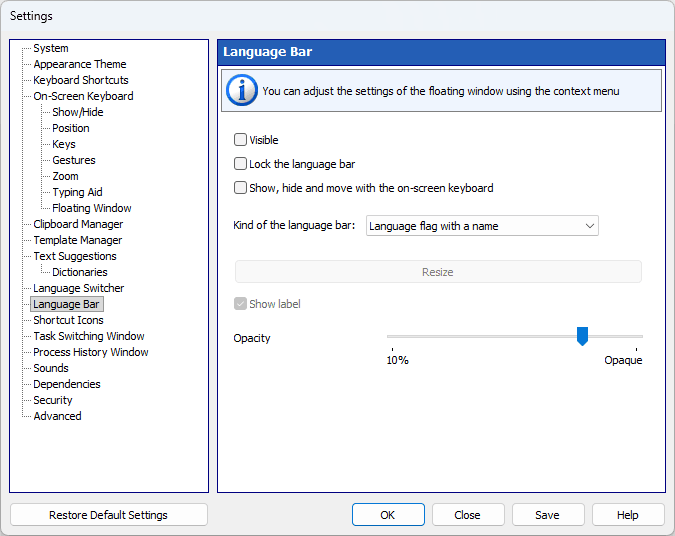Screen dimensions: 675x536
Task: Select Language Bar tree item
Action: pyautogui.click(x=67, y=304)
